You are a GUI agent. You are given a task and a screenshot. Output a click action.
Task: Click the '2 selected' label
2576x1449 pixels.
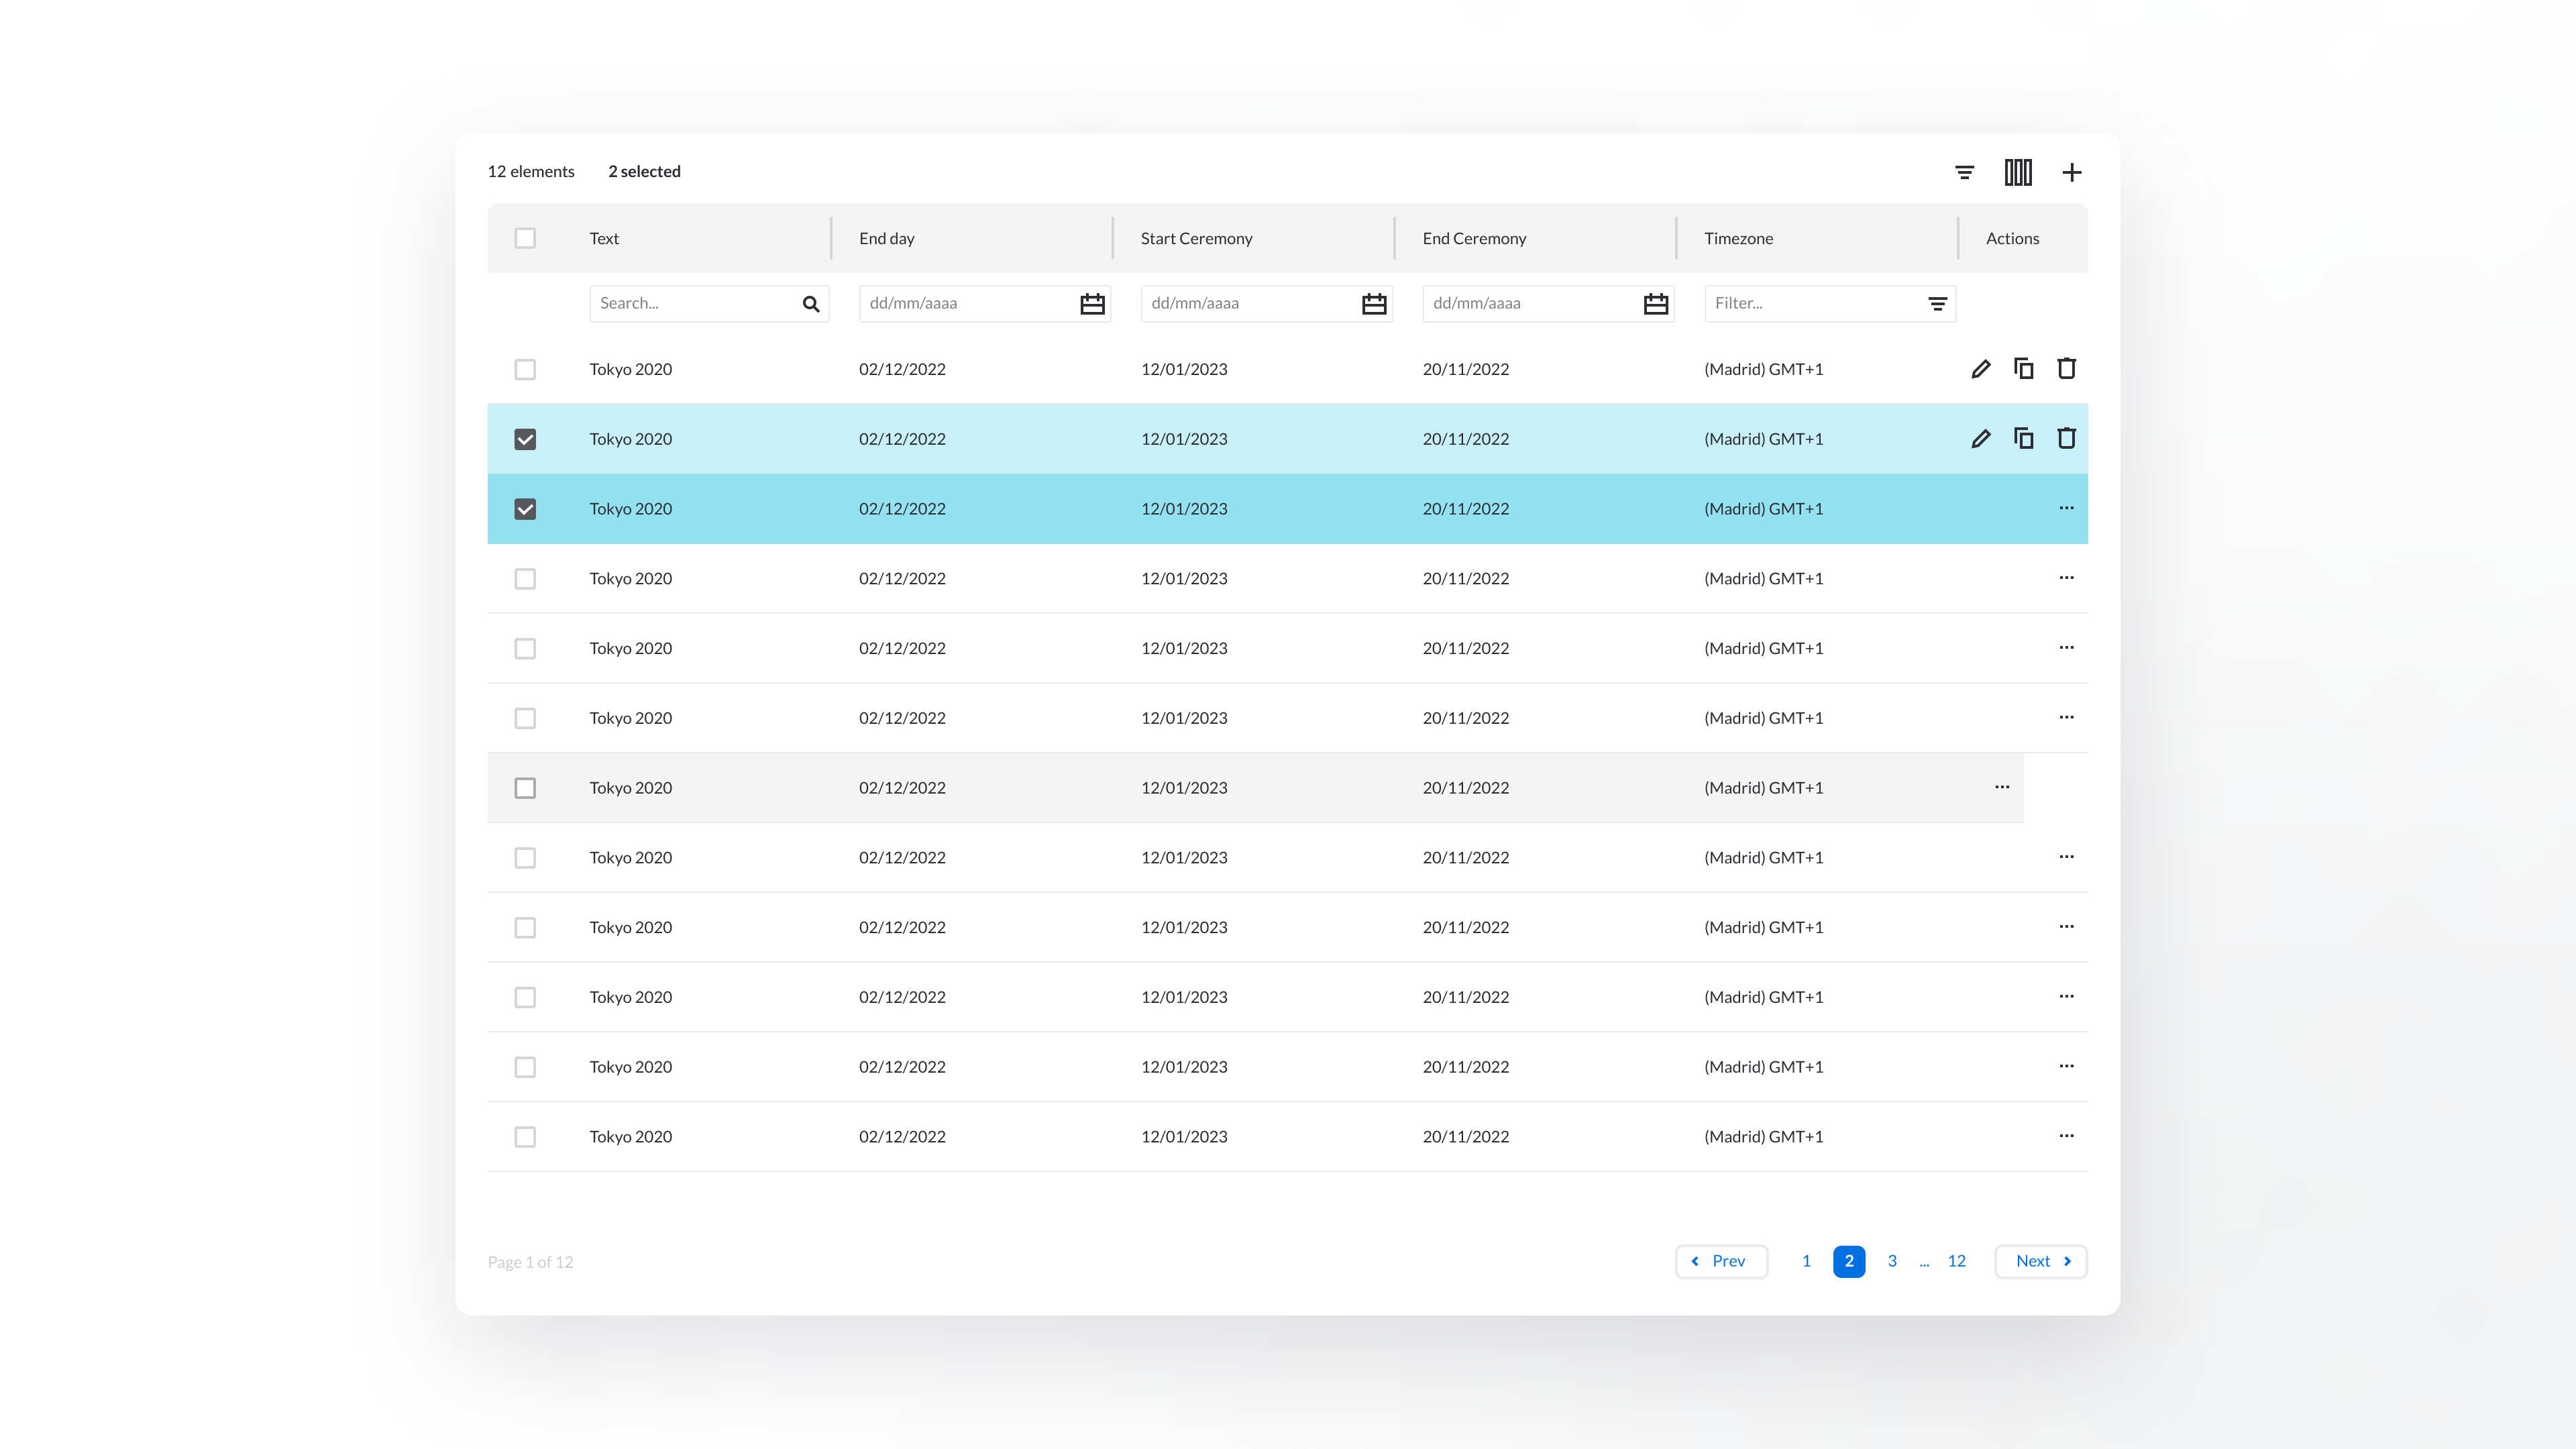(x=644, y=172)
